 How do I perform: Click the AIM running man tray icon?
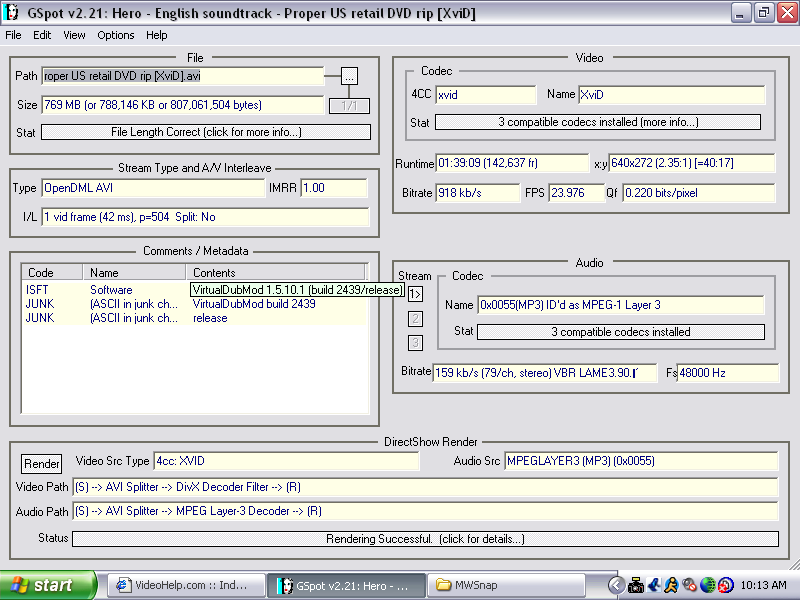(671, 585)
